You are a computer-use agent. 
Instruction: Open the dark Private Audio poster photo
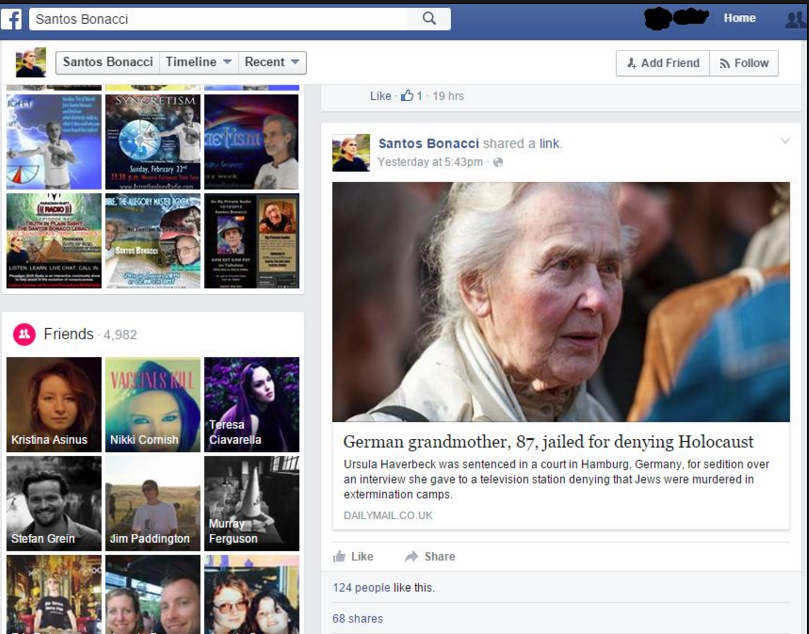252,240
